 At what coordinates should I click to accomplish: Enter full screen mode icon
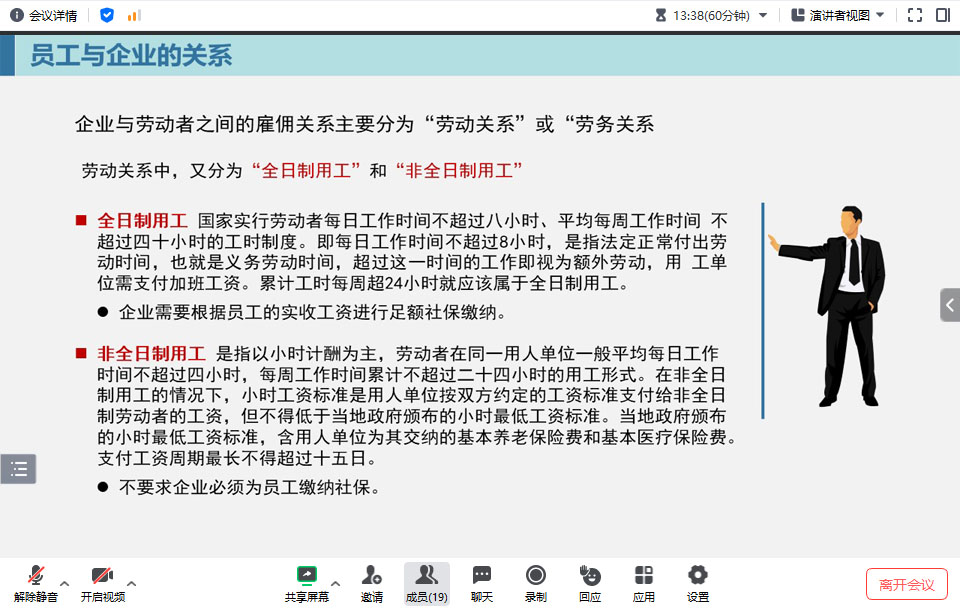point(915,15)
